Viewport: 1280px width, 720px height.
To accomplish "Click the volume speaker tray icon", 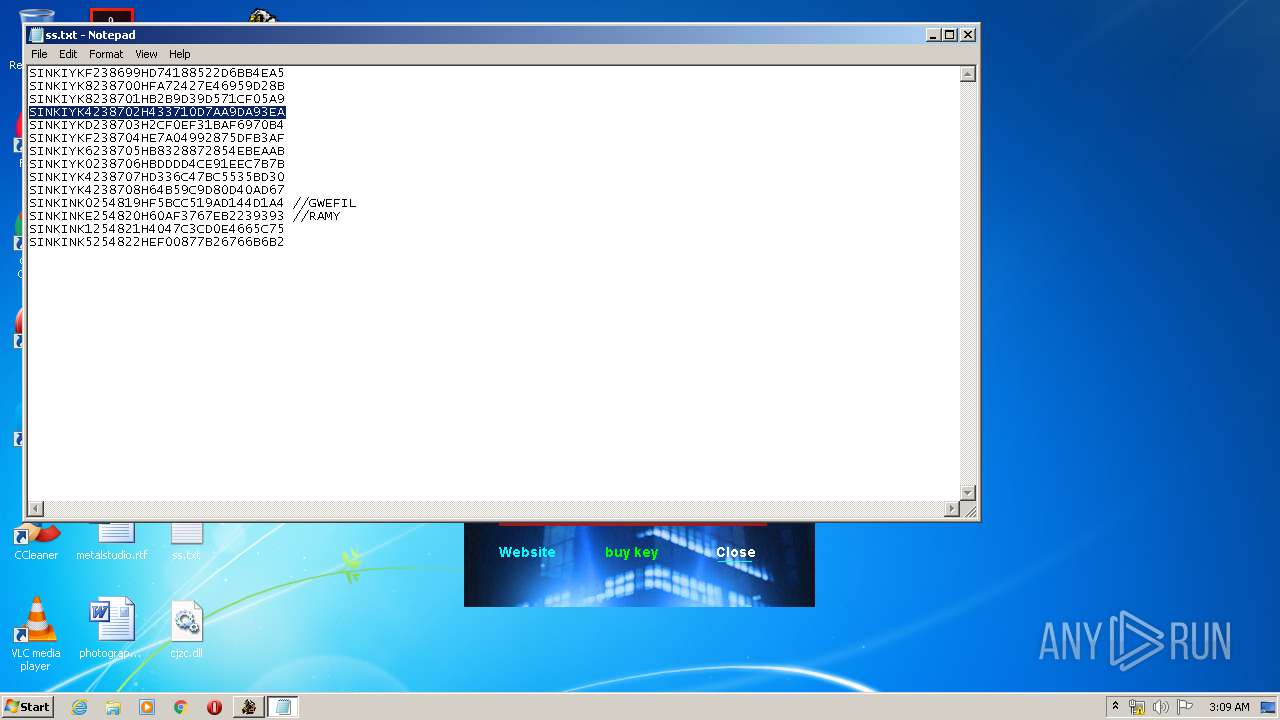I will click(1161, 707).
